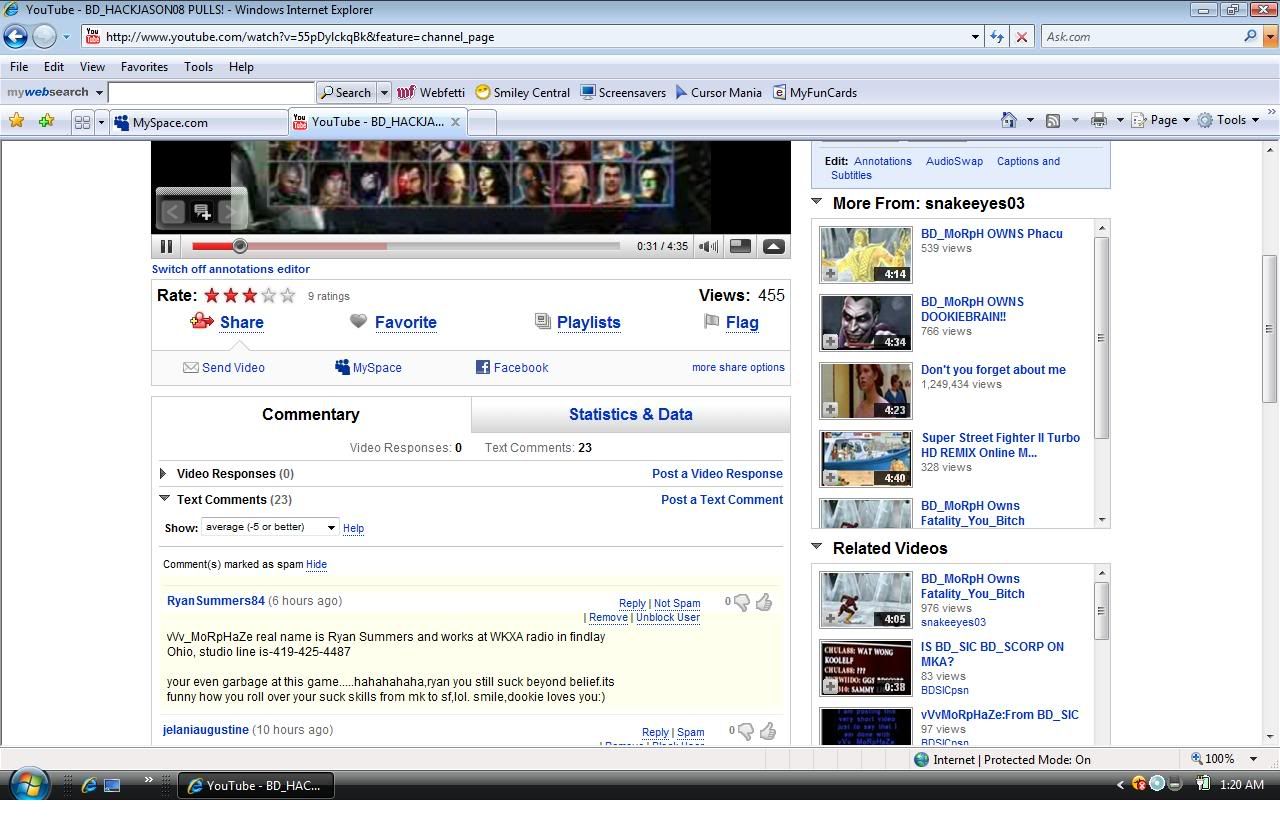The image size is (1280, 827).
Task: Thumbs down RyanSummers84's comment
Action: (742, 602)
